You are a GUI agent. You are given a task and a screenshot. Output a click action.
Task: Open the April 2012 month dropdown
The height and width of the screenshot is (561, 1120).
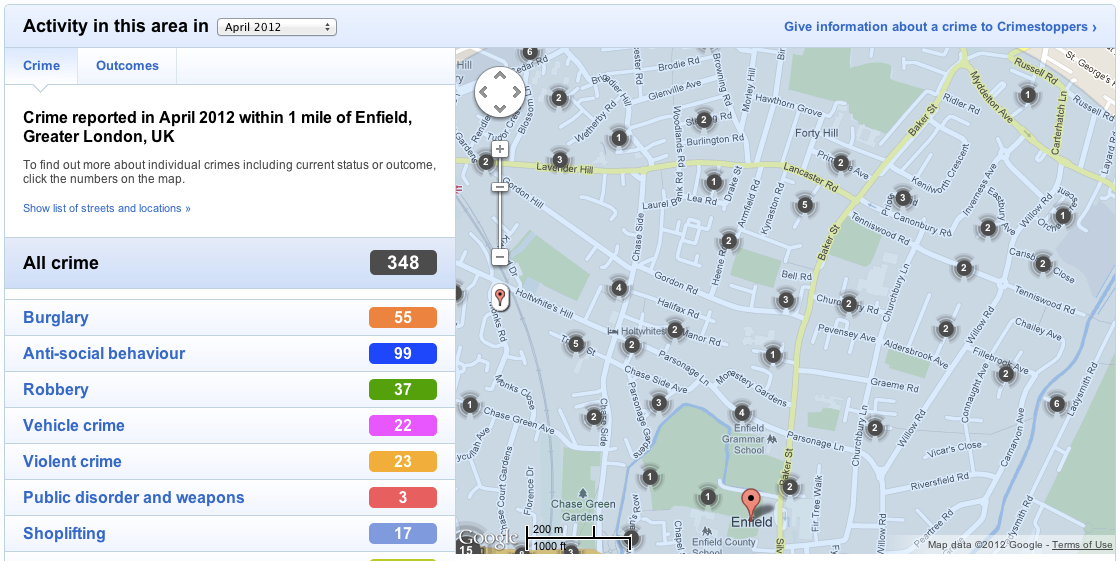click(x=277, y=27)
